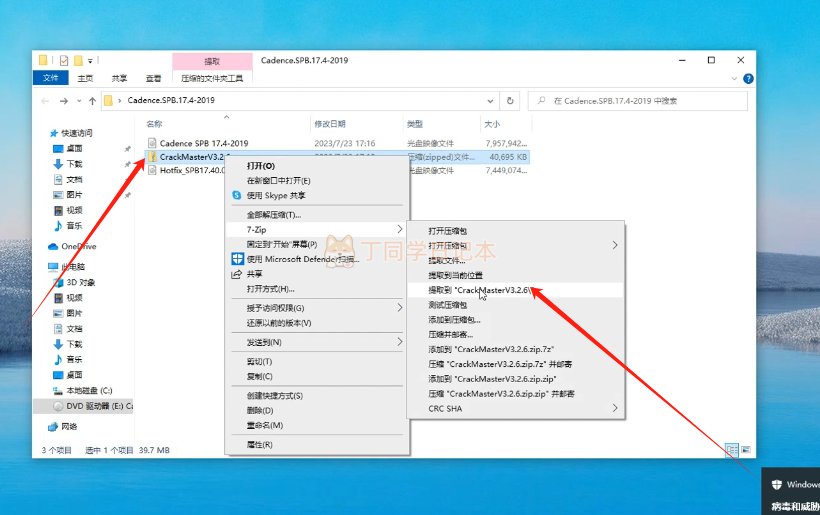Image resolution: width=820 pixels, height=515 pixels.
Task: Open OneDrive in the navigation pane
Action: click(78, 246)
